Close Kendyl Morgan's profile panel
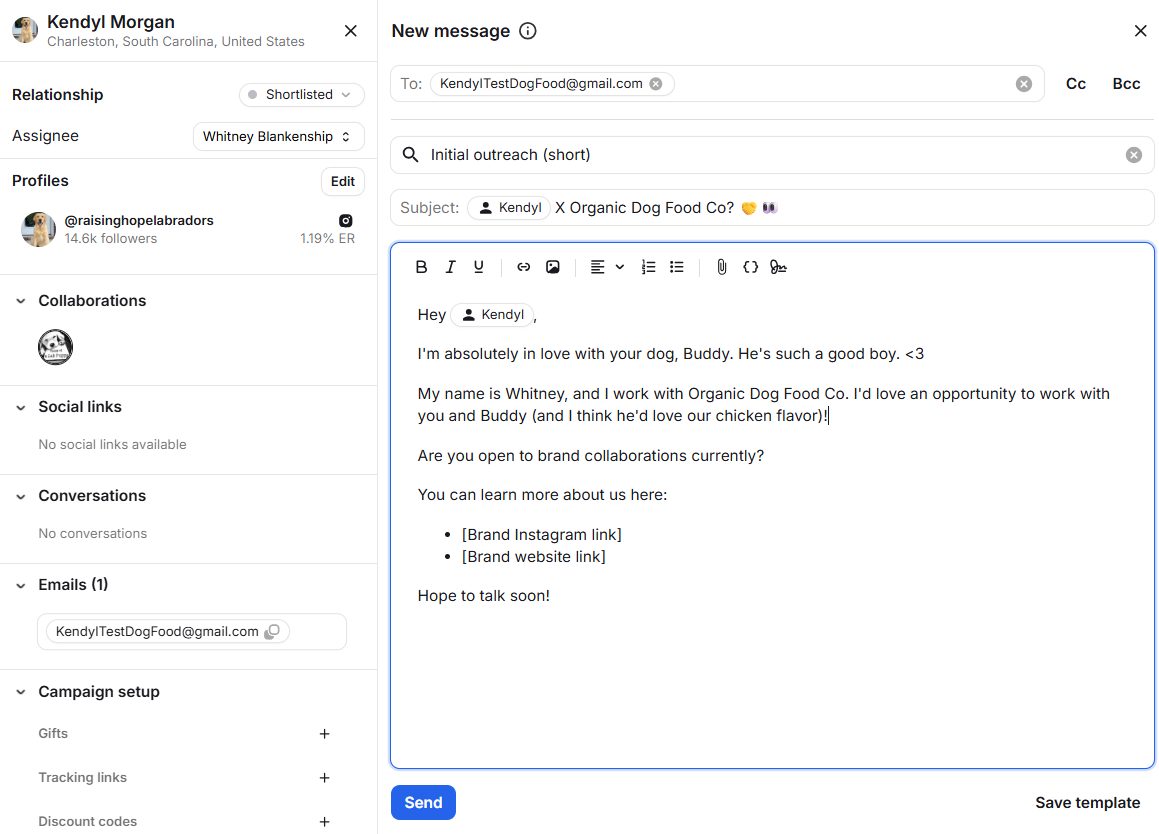 coord(350,30)
